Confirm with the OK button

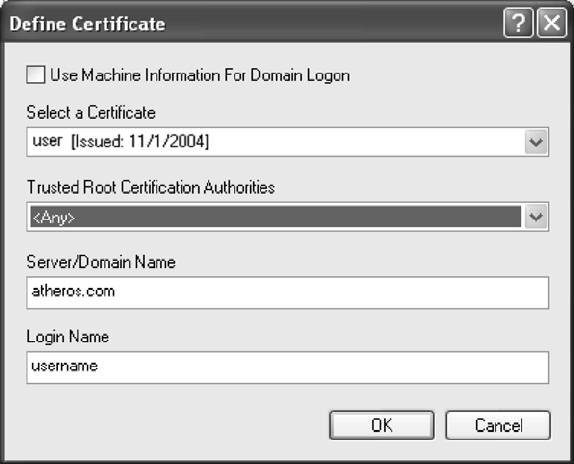pyautogui.click(x=382, y=425)
